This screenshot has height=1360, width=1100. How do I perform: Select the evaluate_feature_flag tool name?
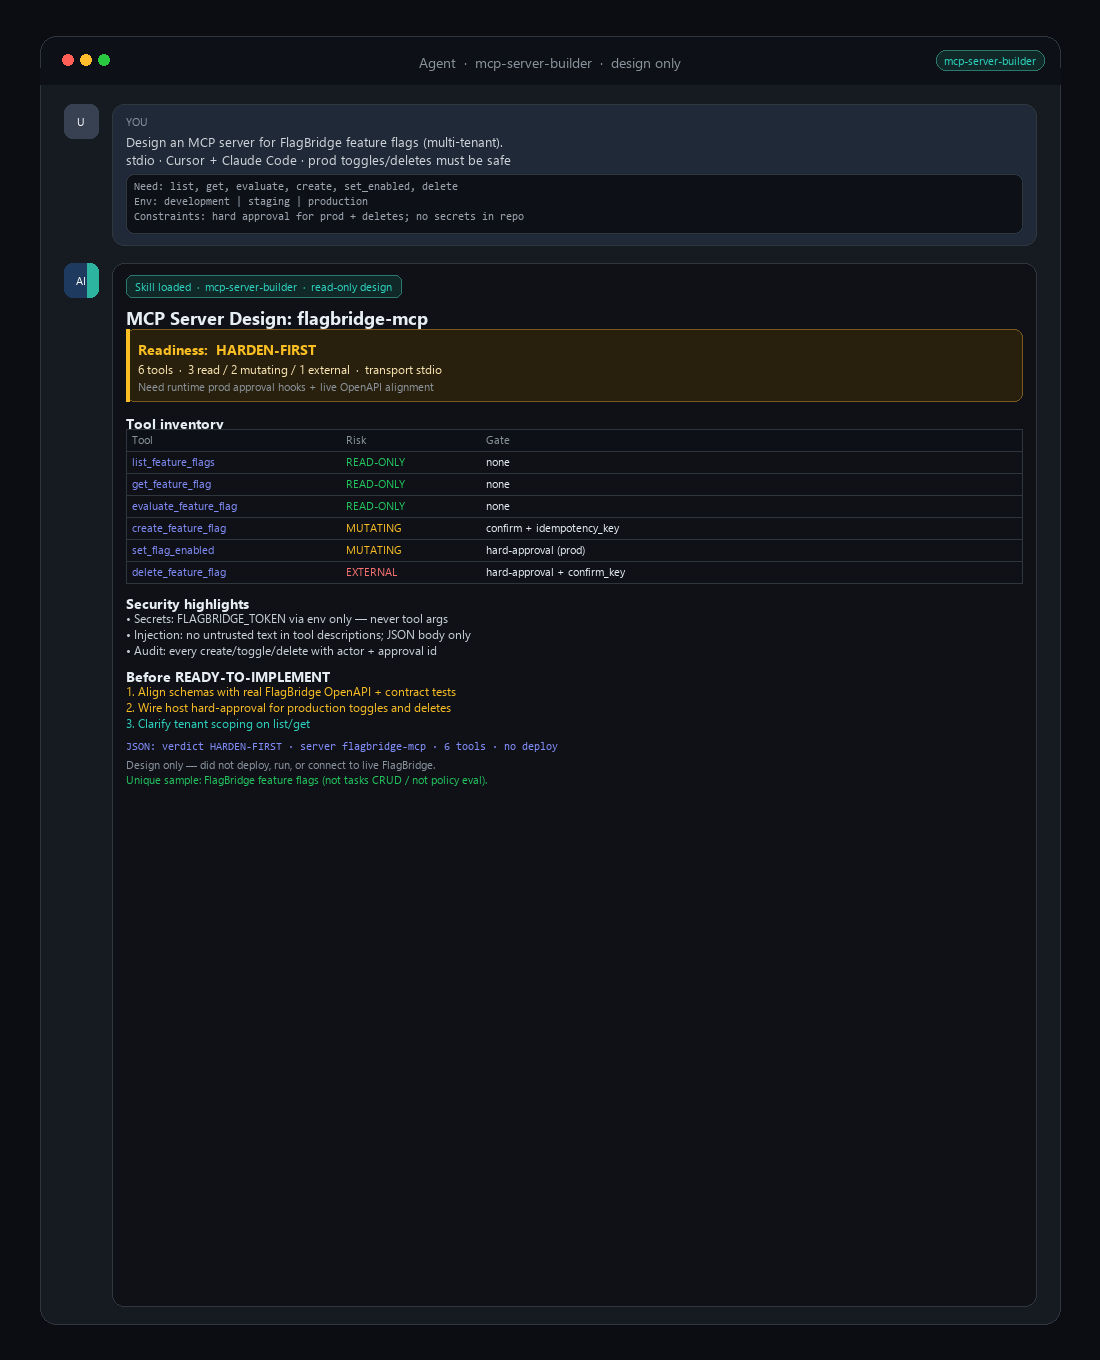tap(184, 506)
